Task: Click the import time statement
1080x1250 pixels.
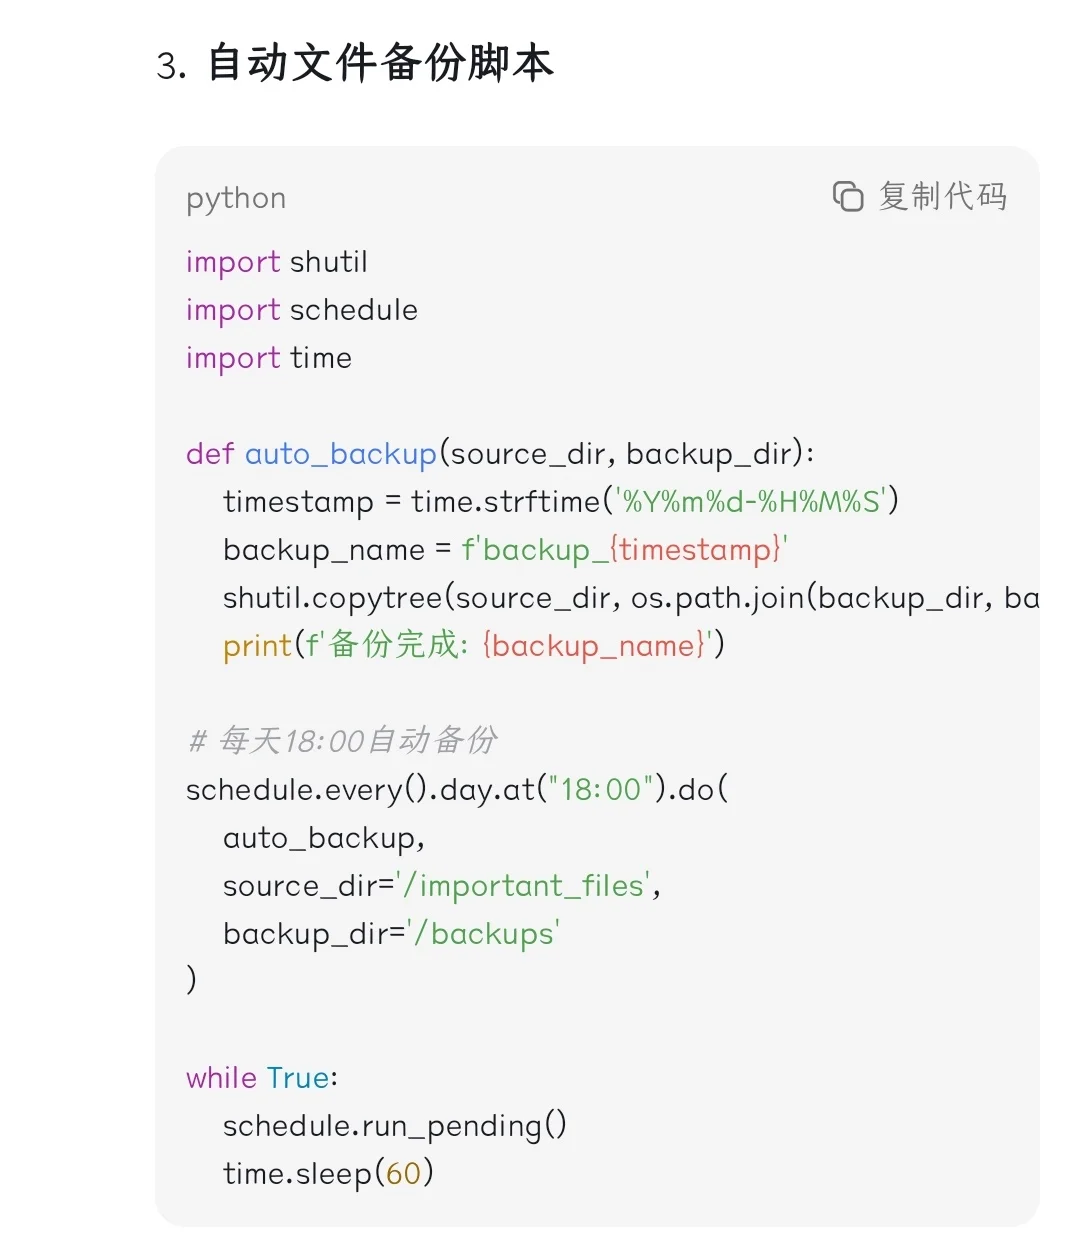Action: pos(268,358)
